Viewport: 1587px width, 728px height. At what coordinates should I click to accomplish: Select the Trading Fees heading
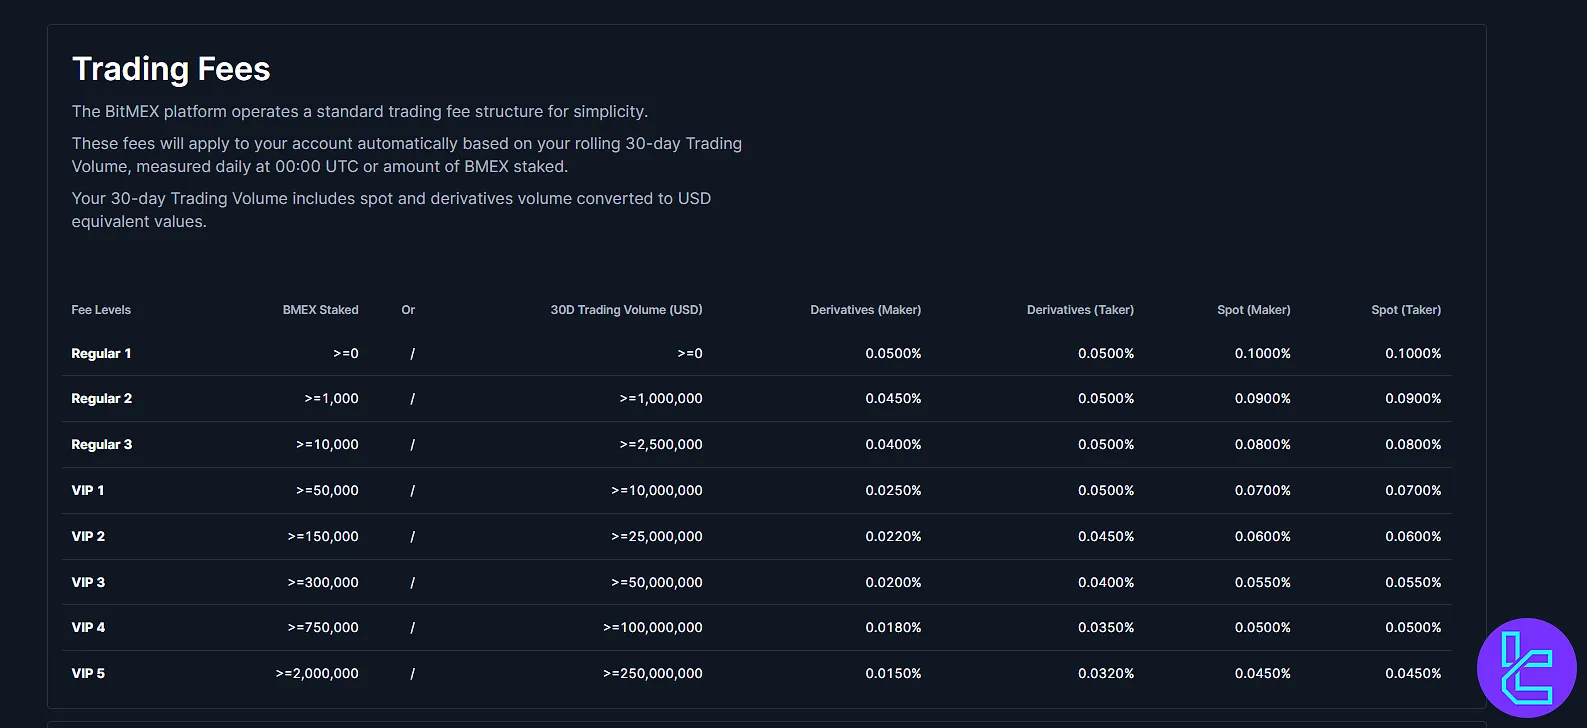click(x=171, y=69)
